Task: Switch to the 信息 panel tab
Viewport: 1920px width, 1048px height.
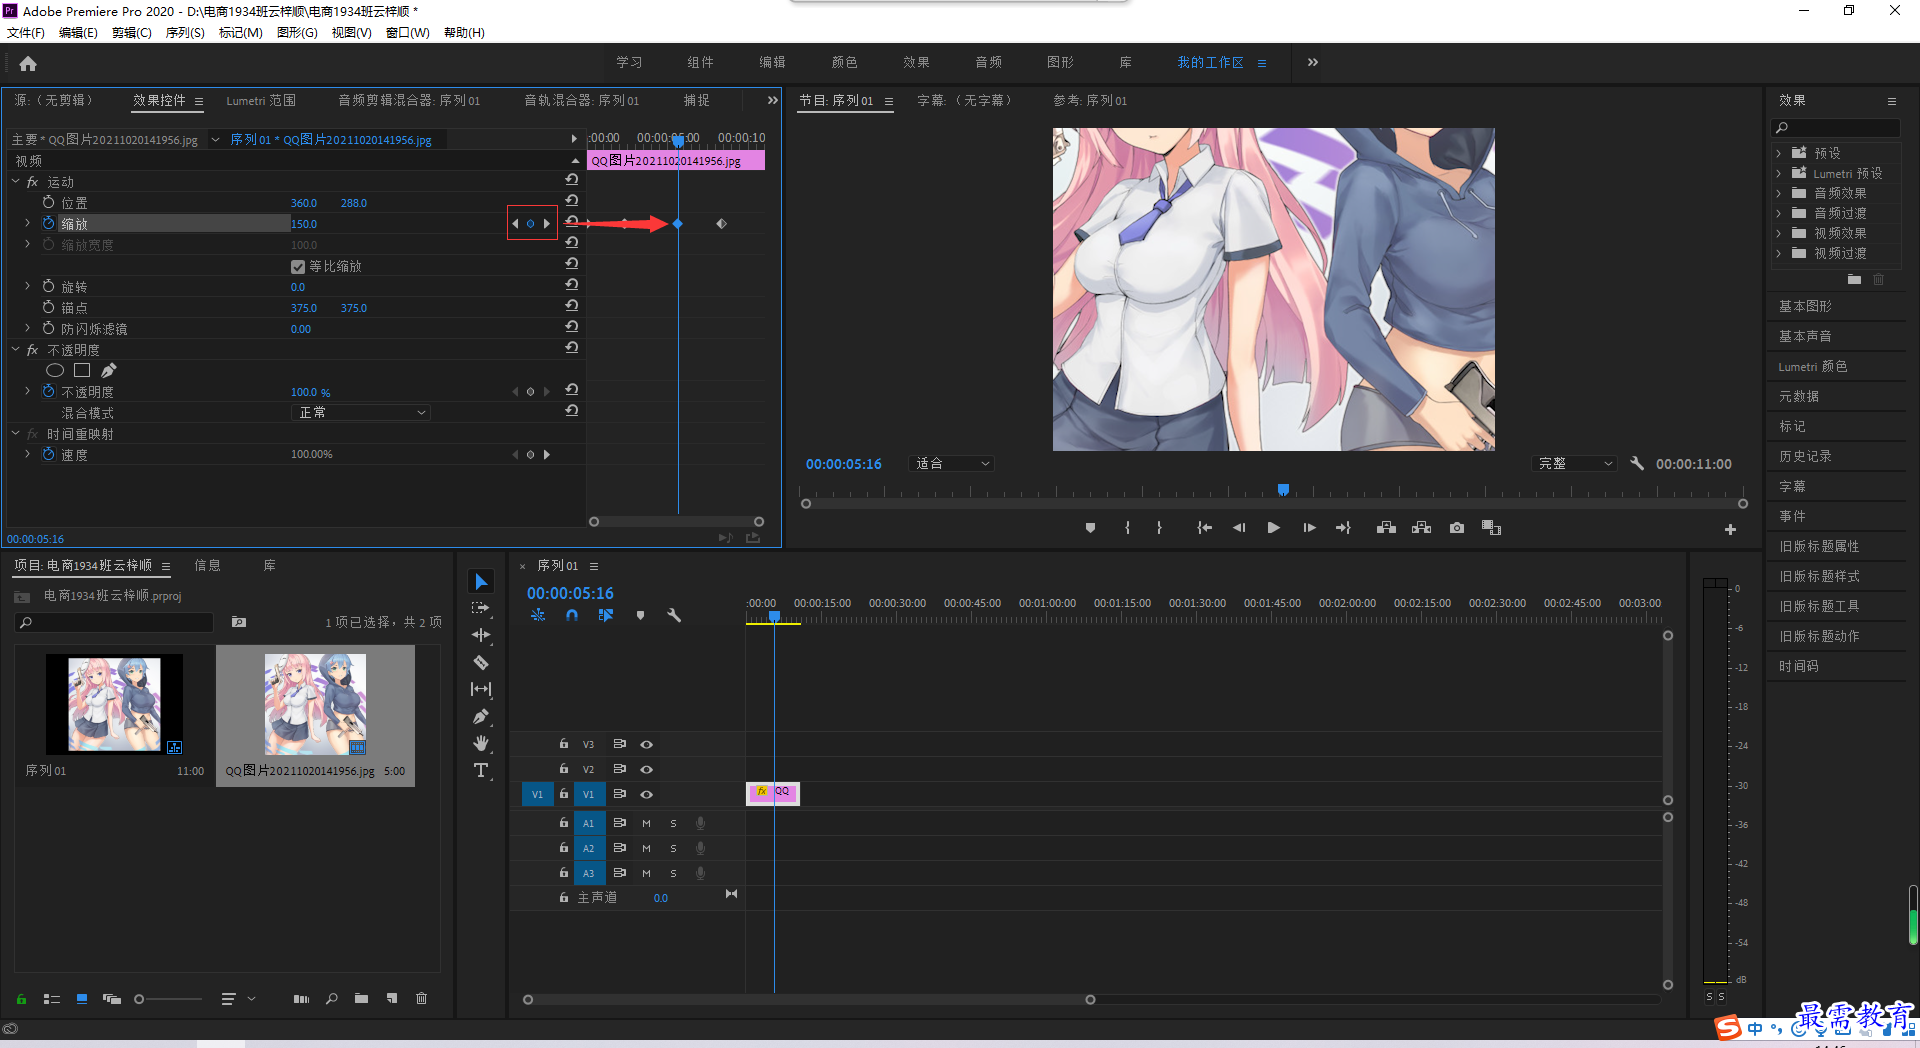Action: 208,565
